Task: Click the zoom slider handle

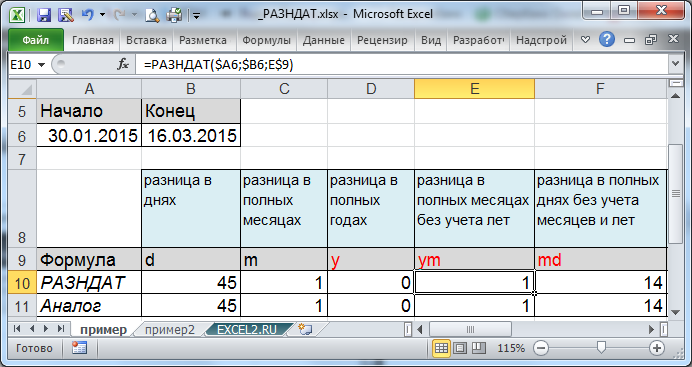Action: coord(601,348)
